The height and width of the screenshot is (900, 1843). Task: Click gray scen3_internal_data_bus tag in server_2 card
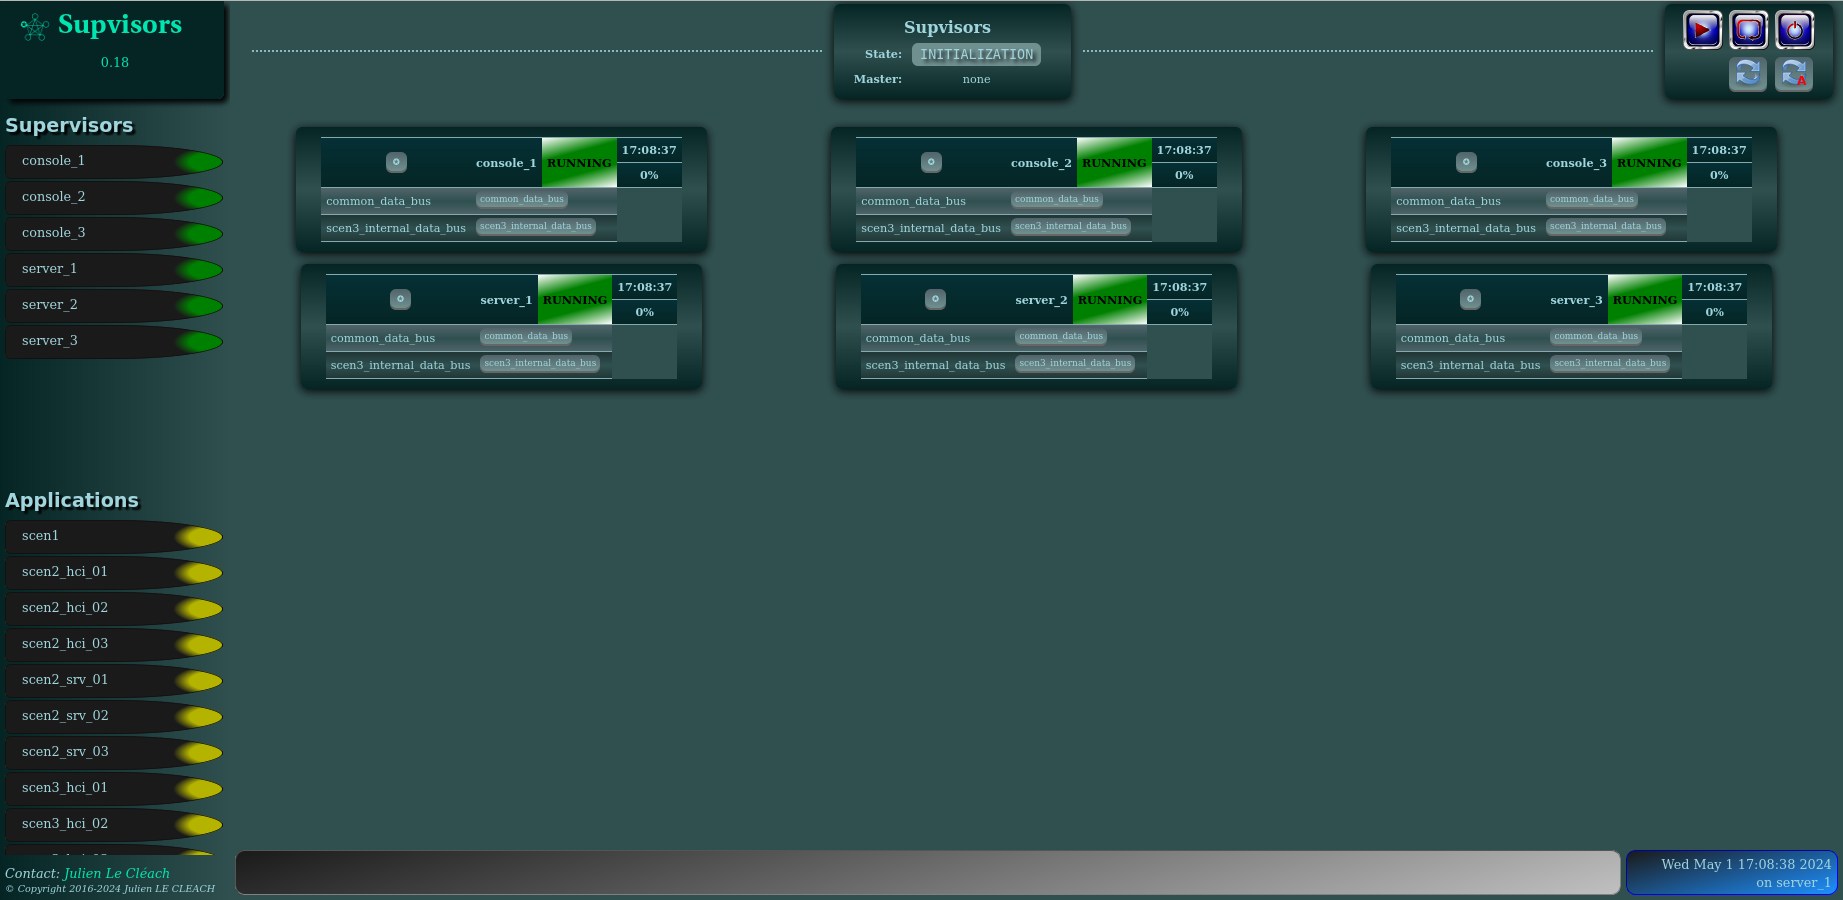1075,363
